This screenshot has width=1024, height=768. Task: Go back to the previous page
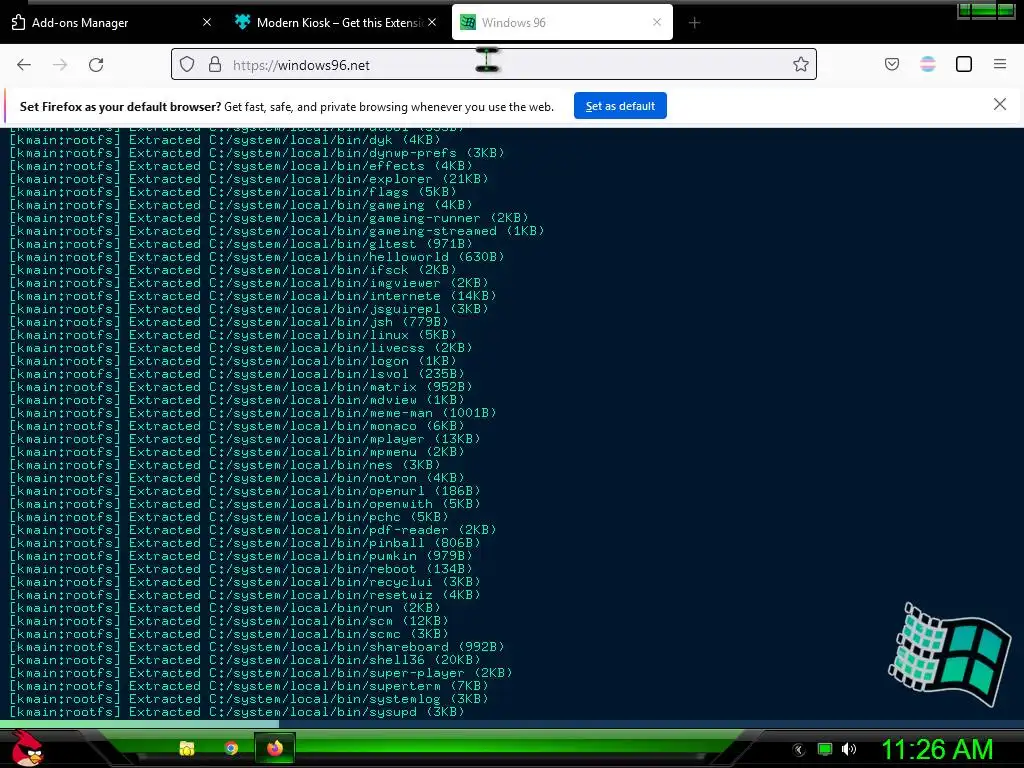click(x=24, y=65)
